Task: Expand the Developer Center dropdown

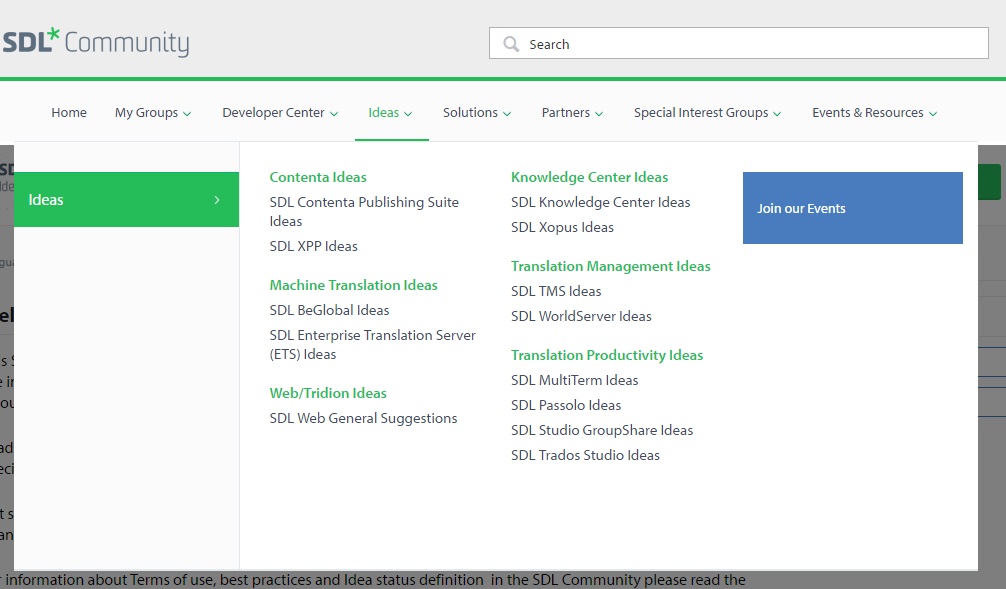Action: click(x=280, y=113)
